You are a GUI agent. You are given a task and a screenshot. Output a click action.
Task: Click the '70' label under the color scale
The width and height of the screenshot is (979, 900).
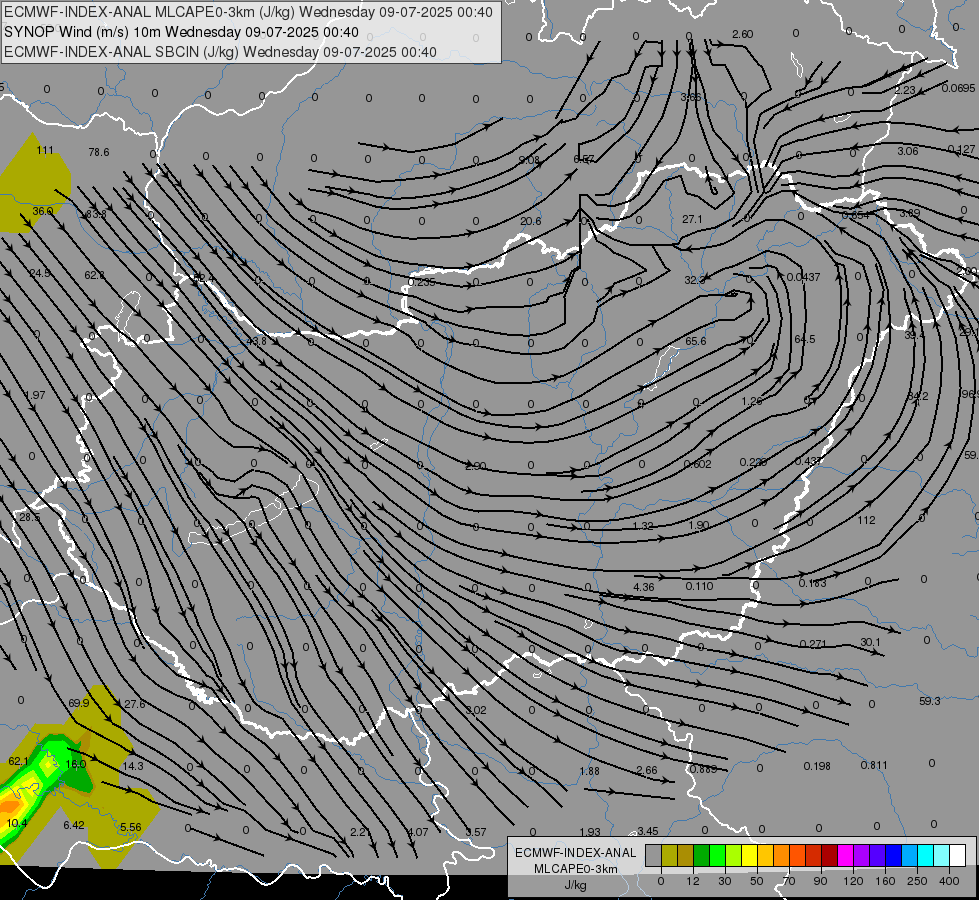click(x=789, y=881)
